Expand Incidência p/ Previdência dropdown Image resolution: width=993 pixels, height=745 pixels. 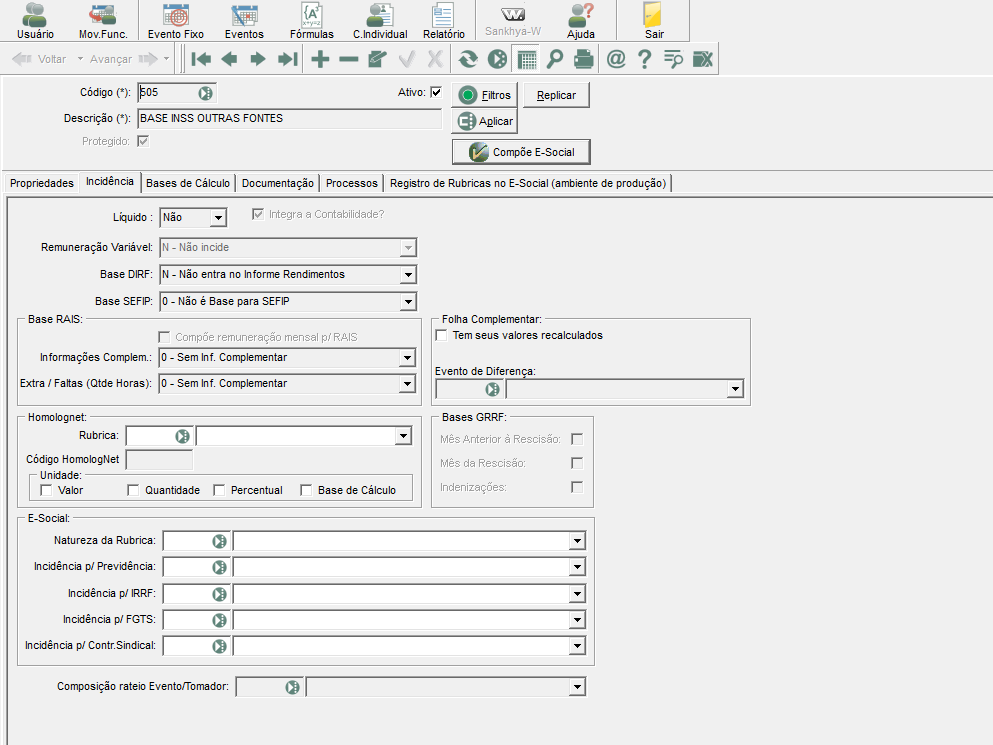tap(577, 567)
